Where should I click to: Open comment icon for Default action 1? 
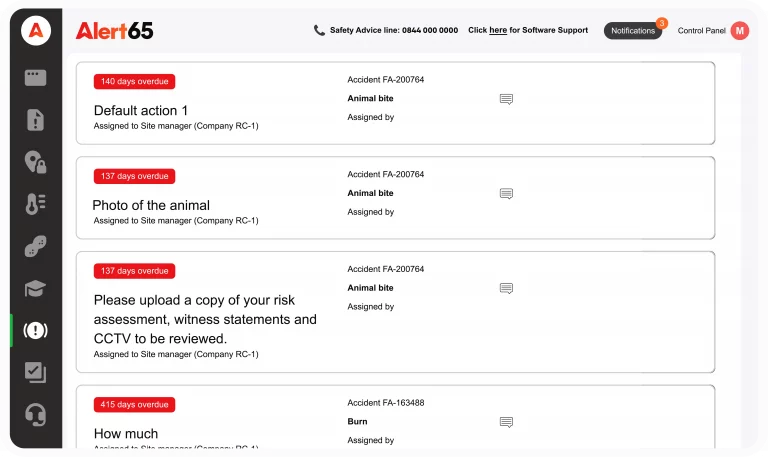(506, 99)
